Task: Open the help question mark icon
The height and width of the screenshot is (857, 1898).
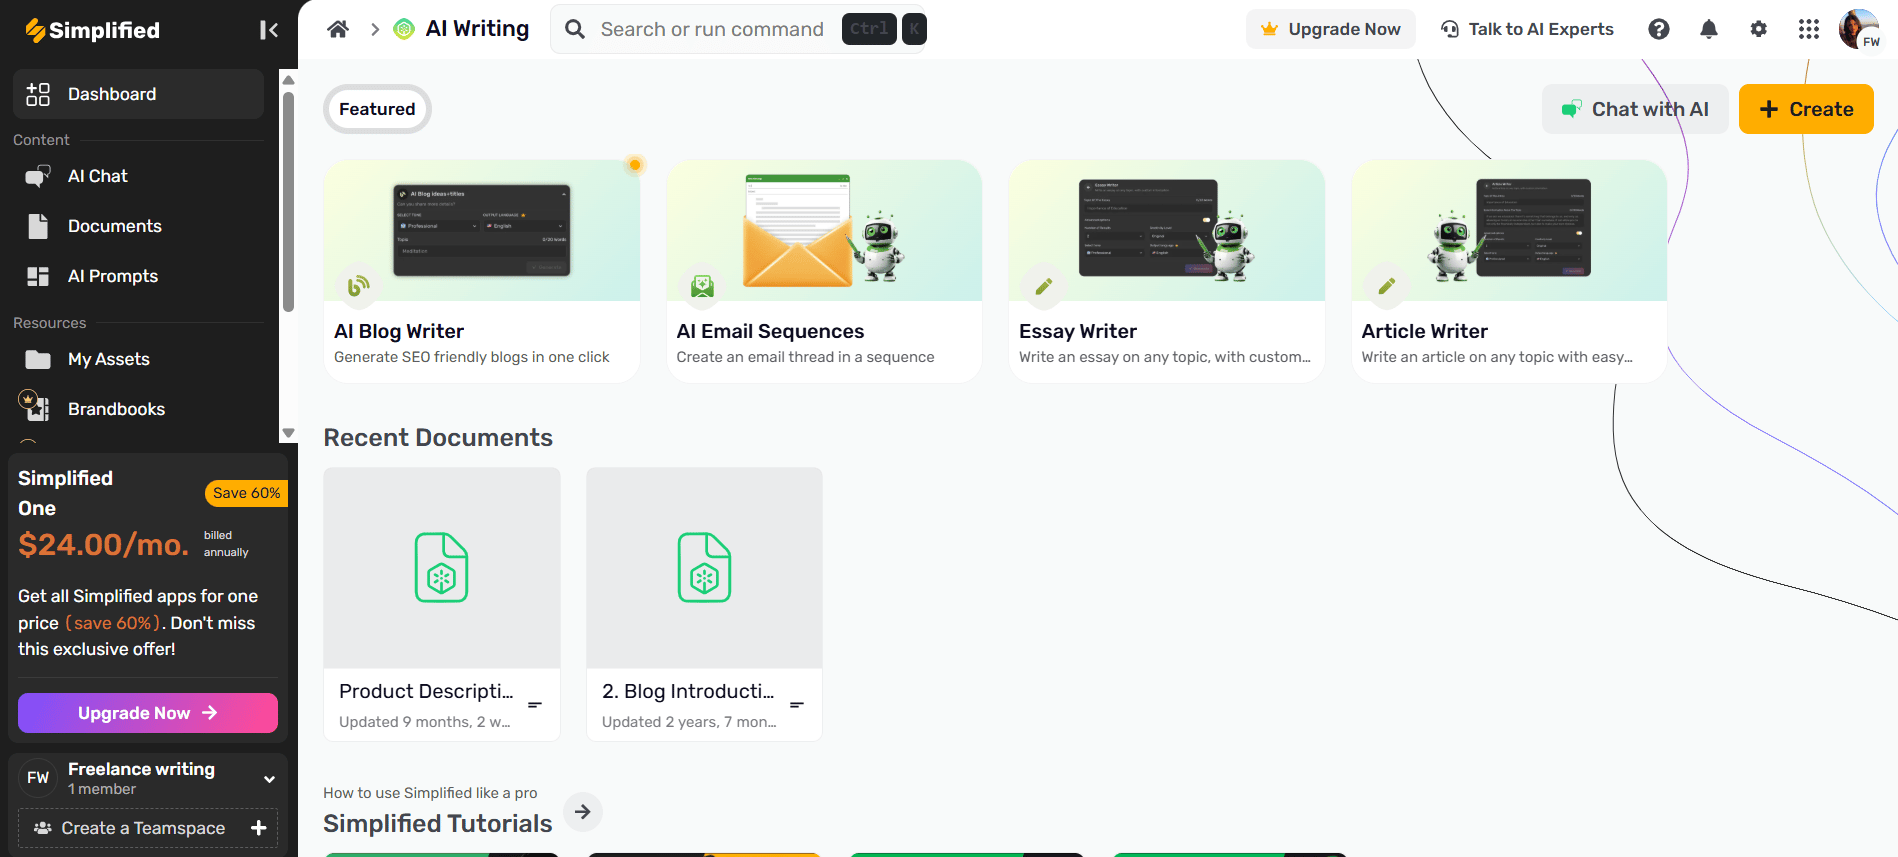Action: [x=1659, y=29]
